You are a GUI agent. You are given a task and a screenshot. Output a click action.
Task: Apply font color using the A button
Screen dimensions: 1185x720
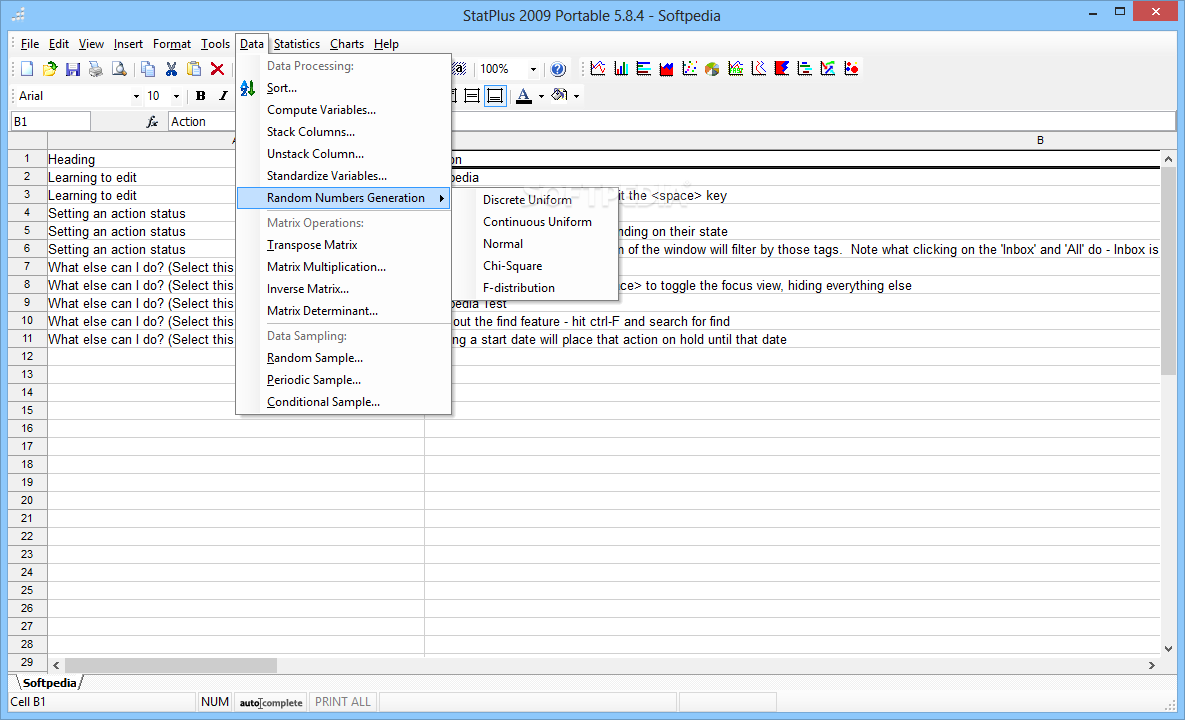[524, 96]
